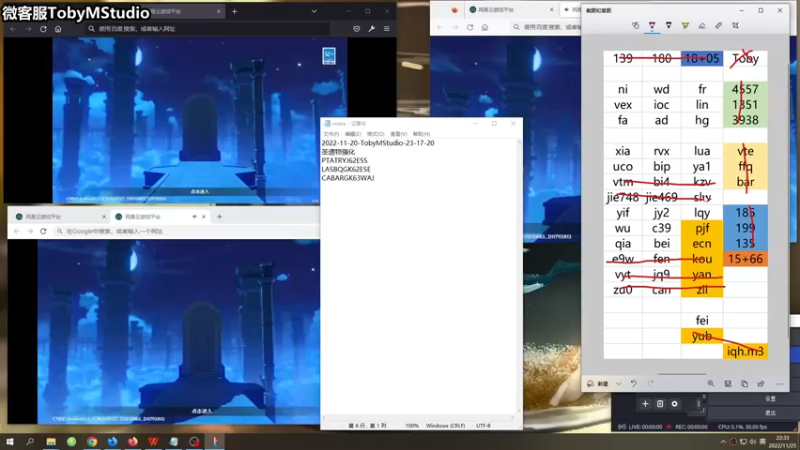Open the hamburger menu in top-left Firefox
This screenshot has width=800, height=450.
[387, 29]
